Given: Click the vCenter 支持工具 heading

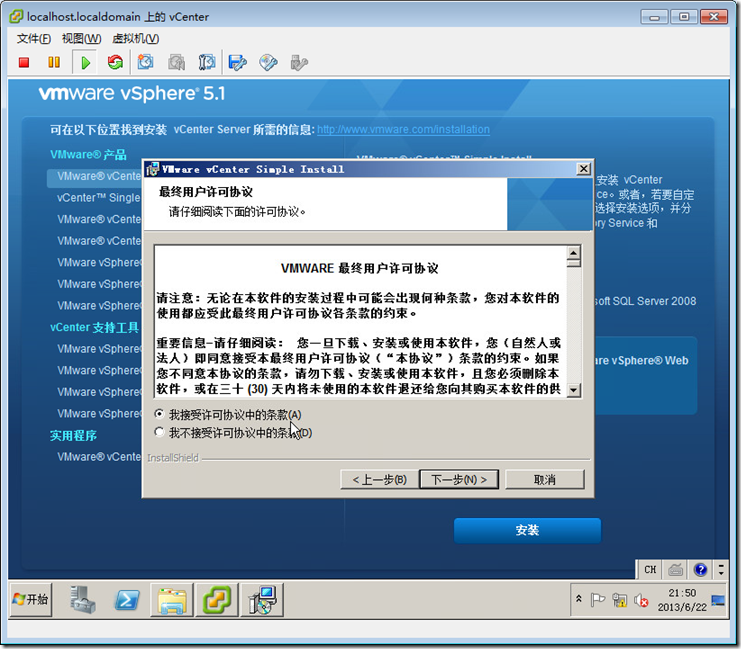Looking at the screenshot, I should (94, 327).
